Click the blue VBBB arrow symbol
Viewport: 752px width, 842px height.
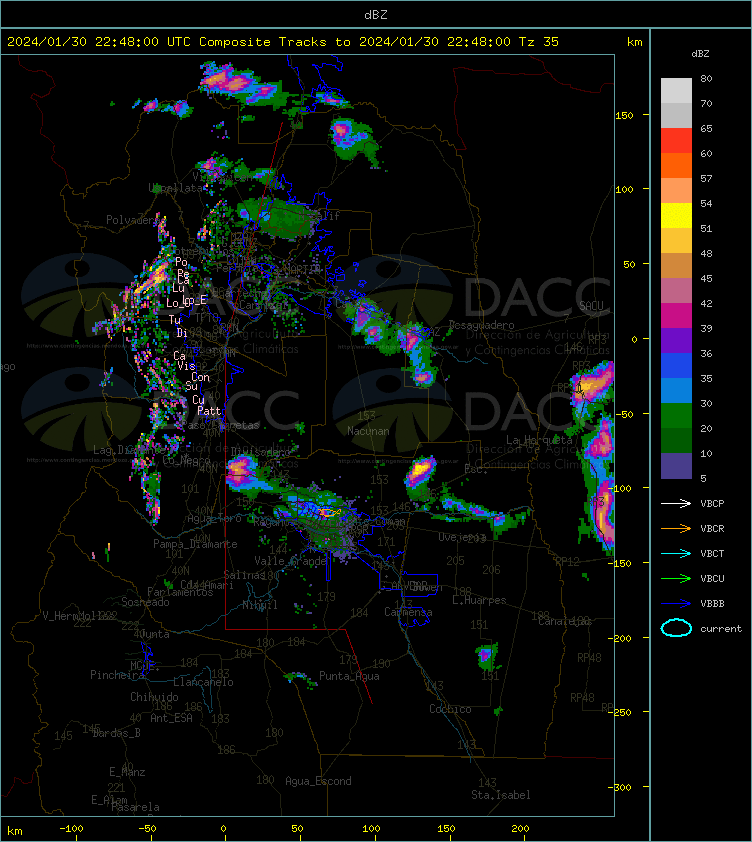(x=676, y=604)
